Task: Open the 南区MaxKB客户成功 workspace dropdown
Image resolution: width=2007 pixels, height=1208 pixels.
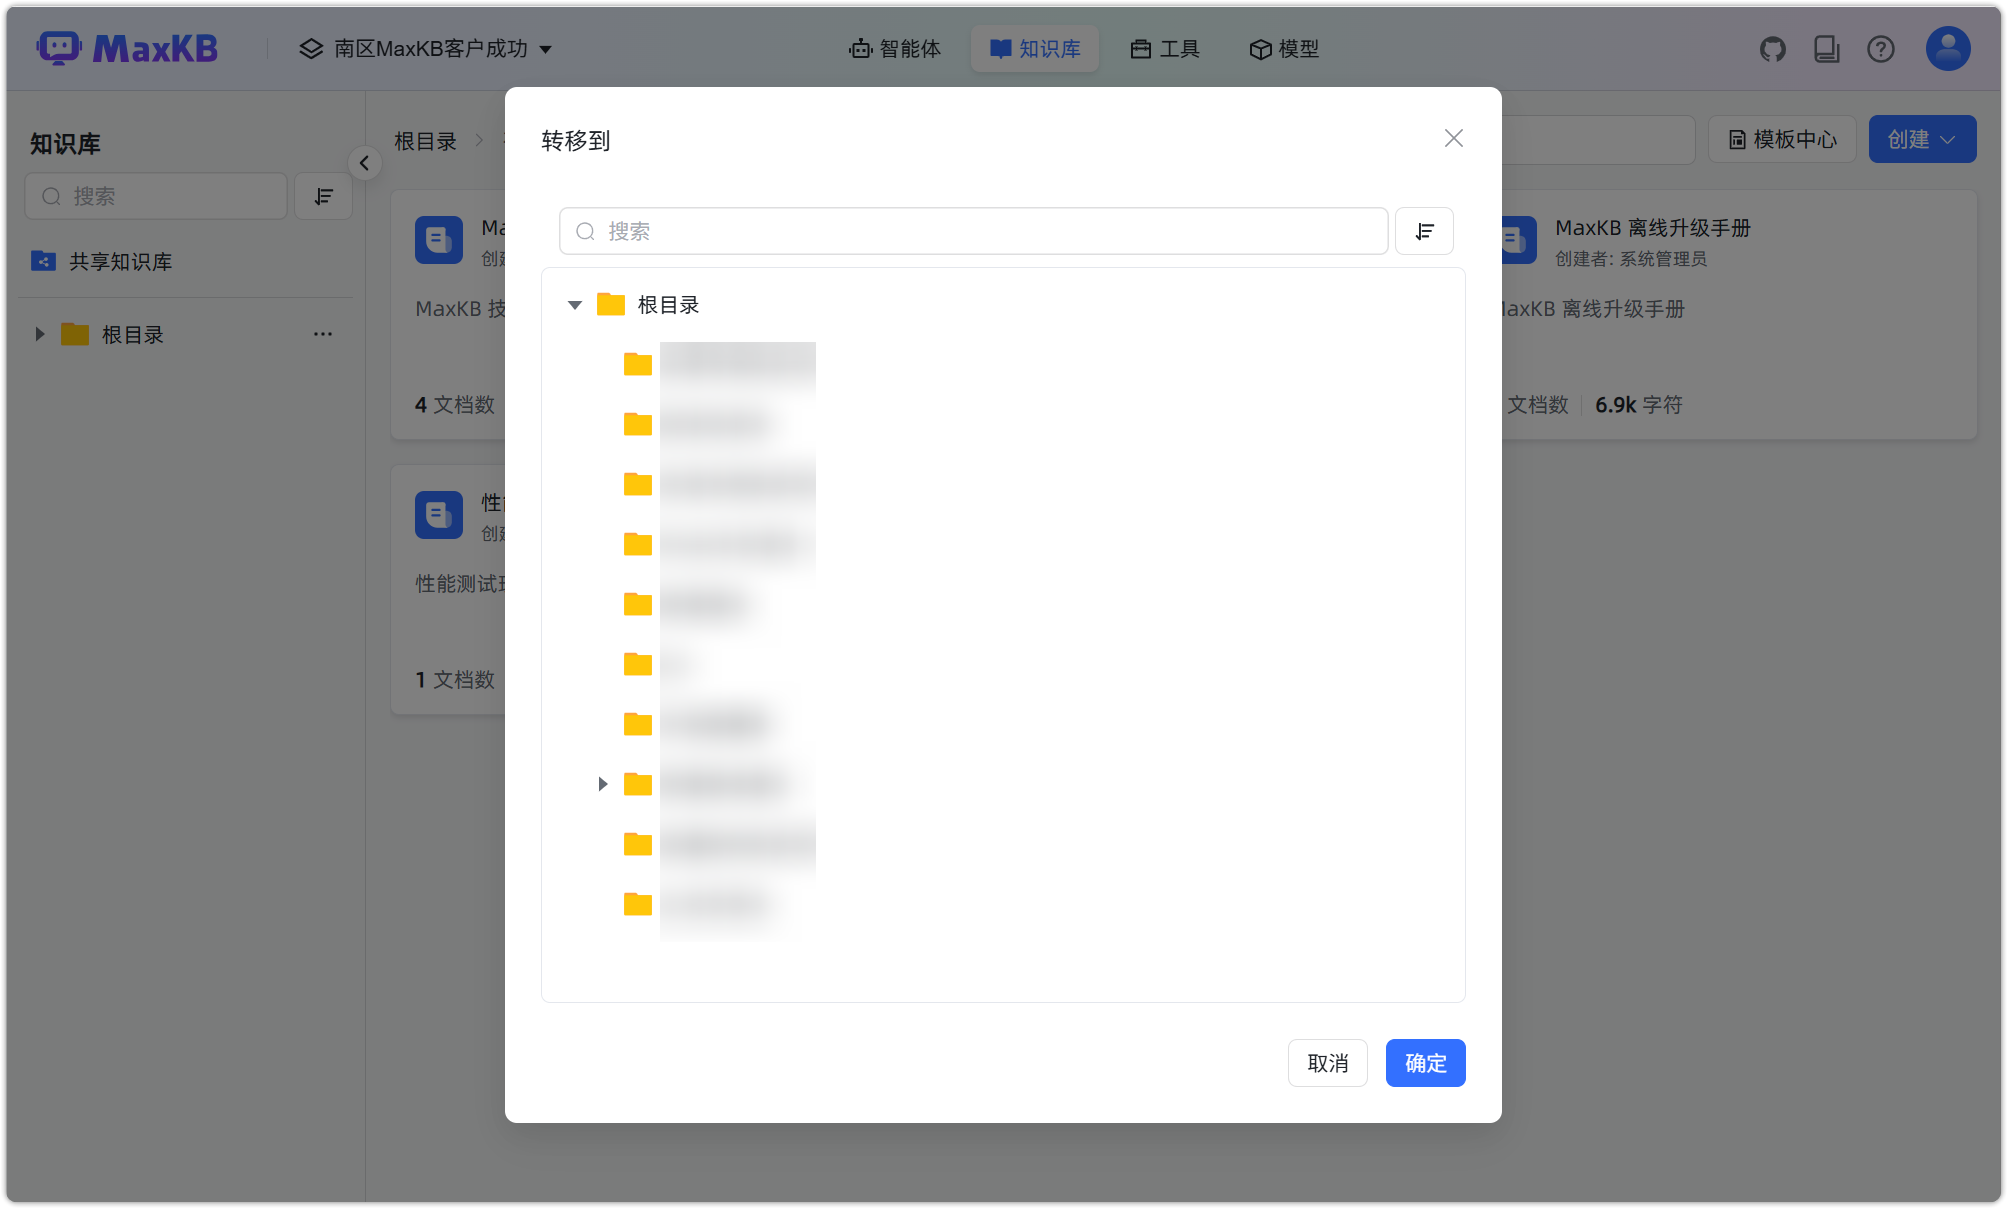Action: click(428, 48)
